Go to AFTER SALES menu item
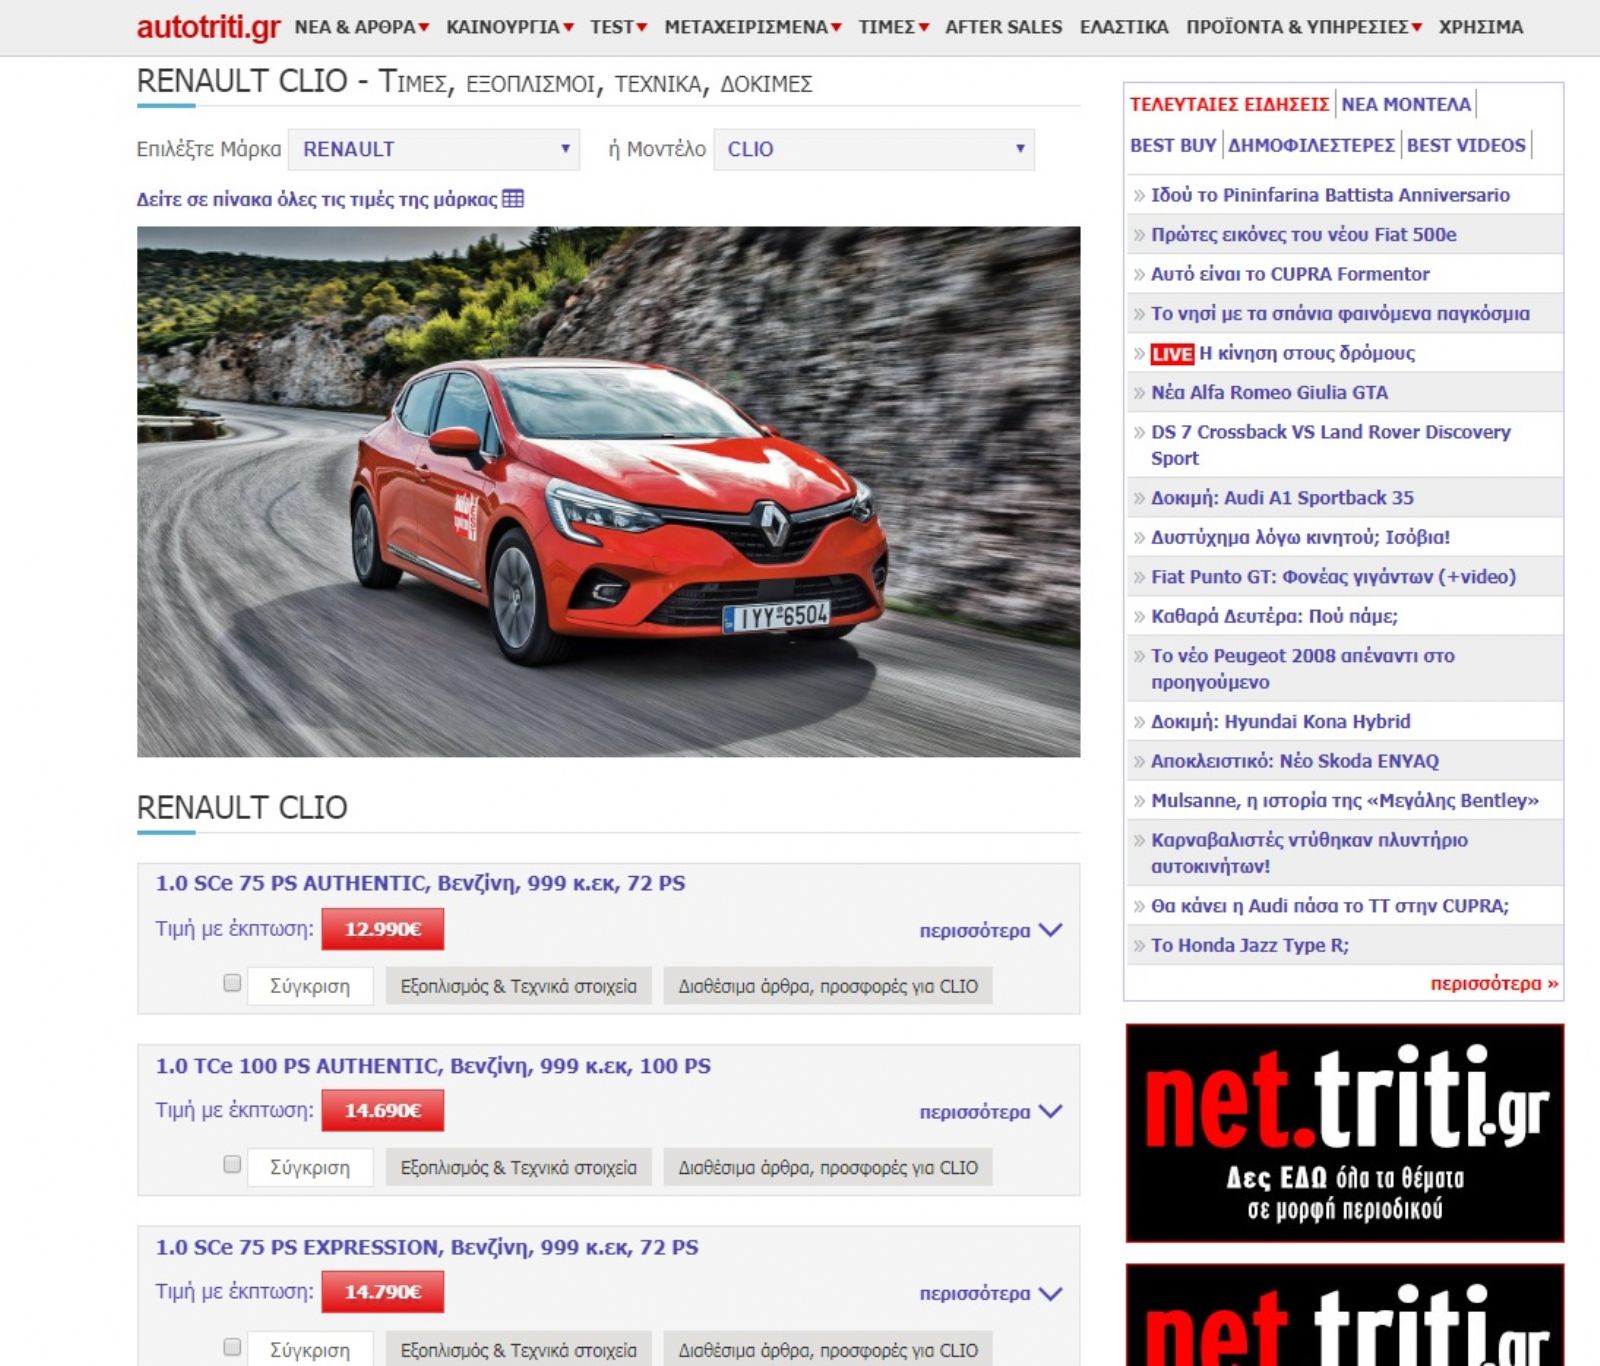The image size is (1600, 1366). coord(1003,27)
